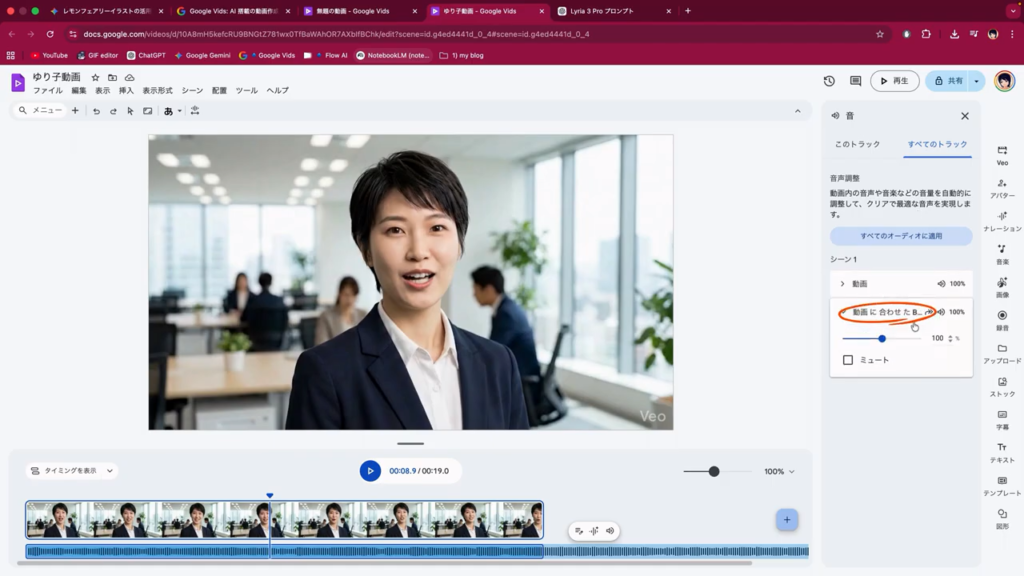This screenshot has width=1024, height=576.
Task: Click the 音楽 music sidebar icon
Action: [1002, 253]
